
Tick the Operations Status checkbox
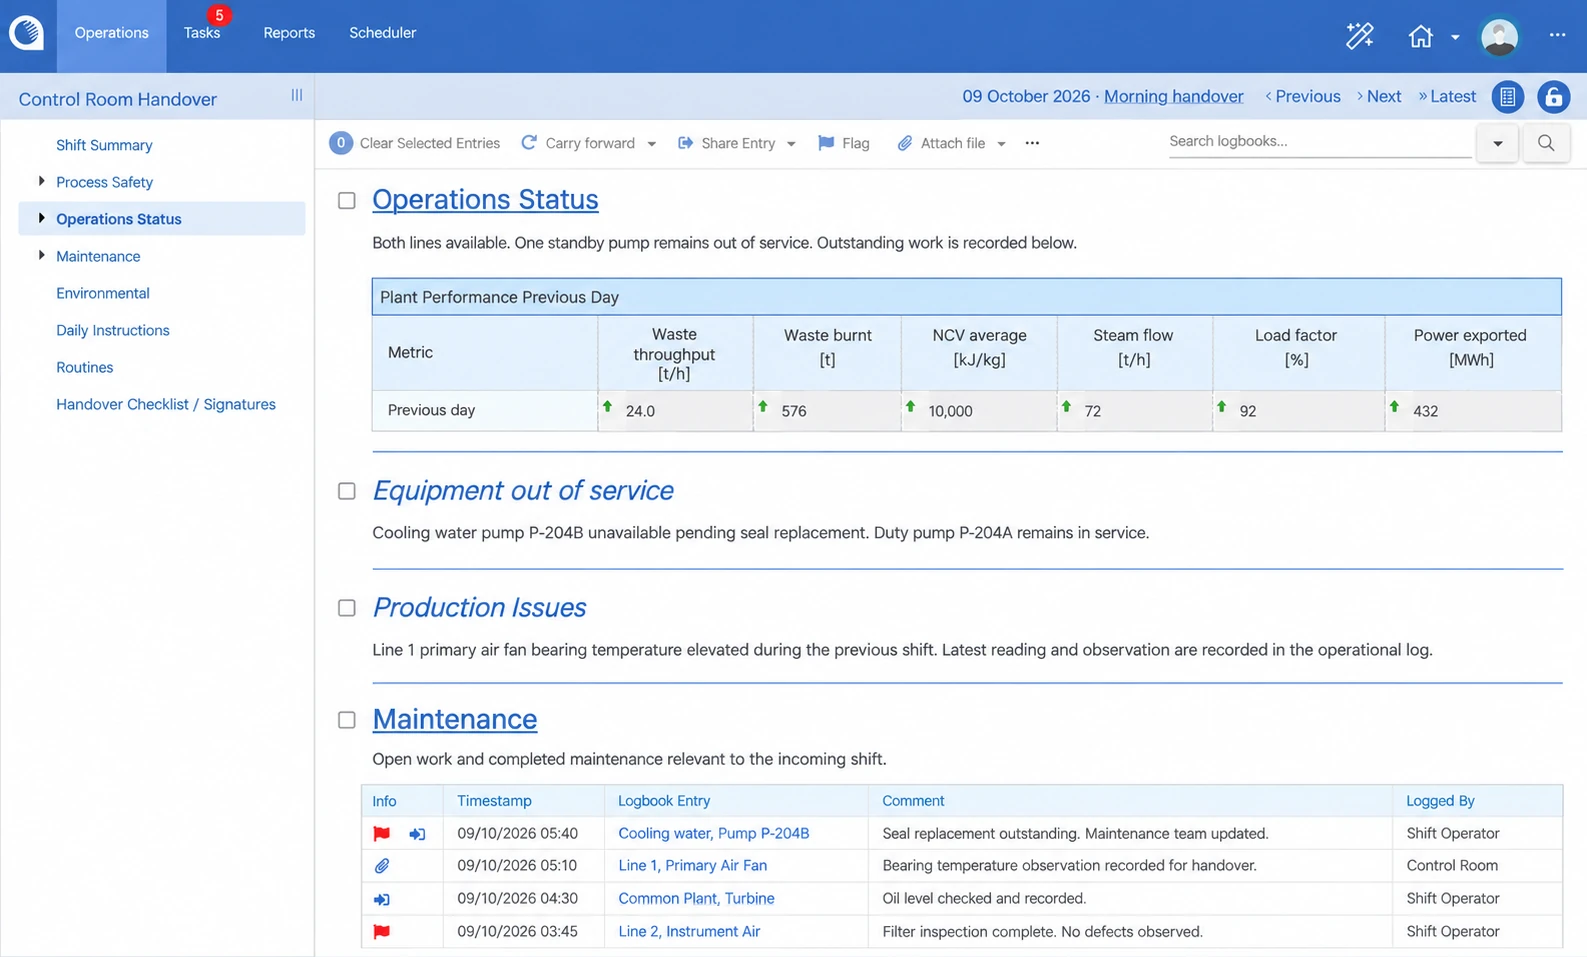pyautogui.click(x=347, y=201)
